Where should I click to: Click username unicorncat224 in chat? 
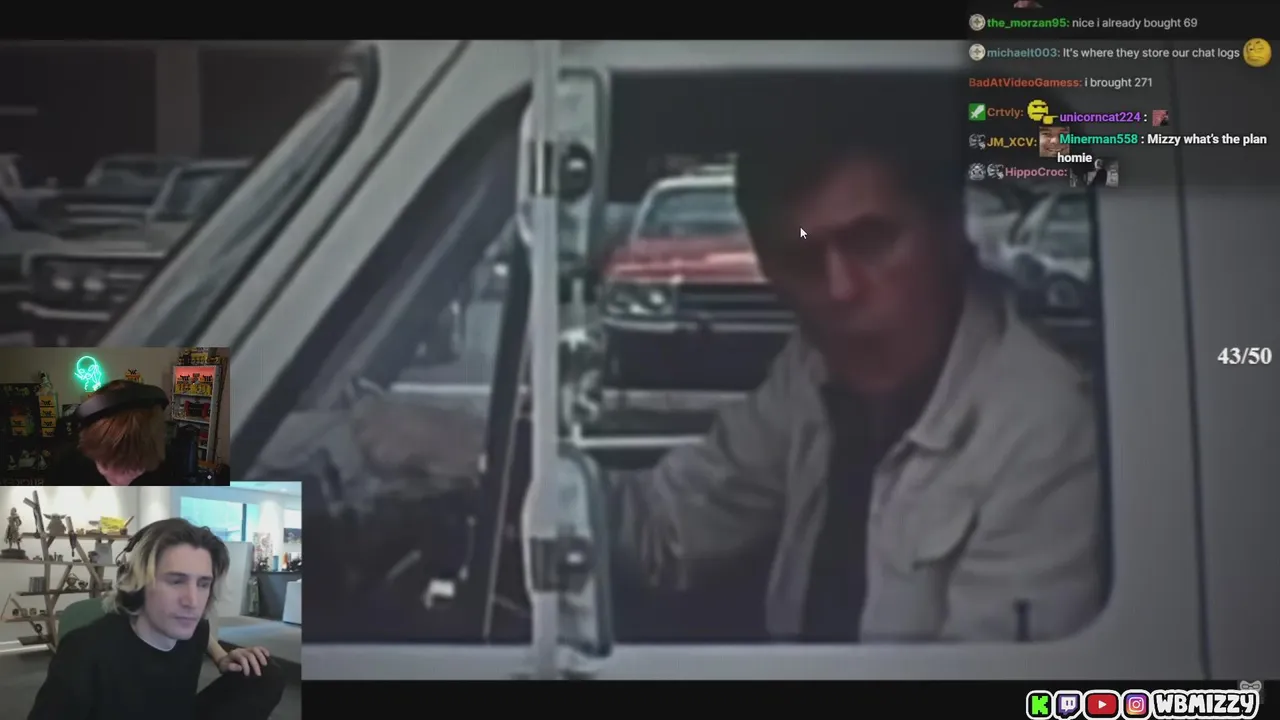pyautogui.click(x=1100, y=118)
